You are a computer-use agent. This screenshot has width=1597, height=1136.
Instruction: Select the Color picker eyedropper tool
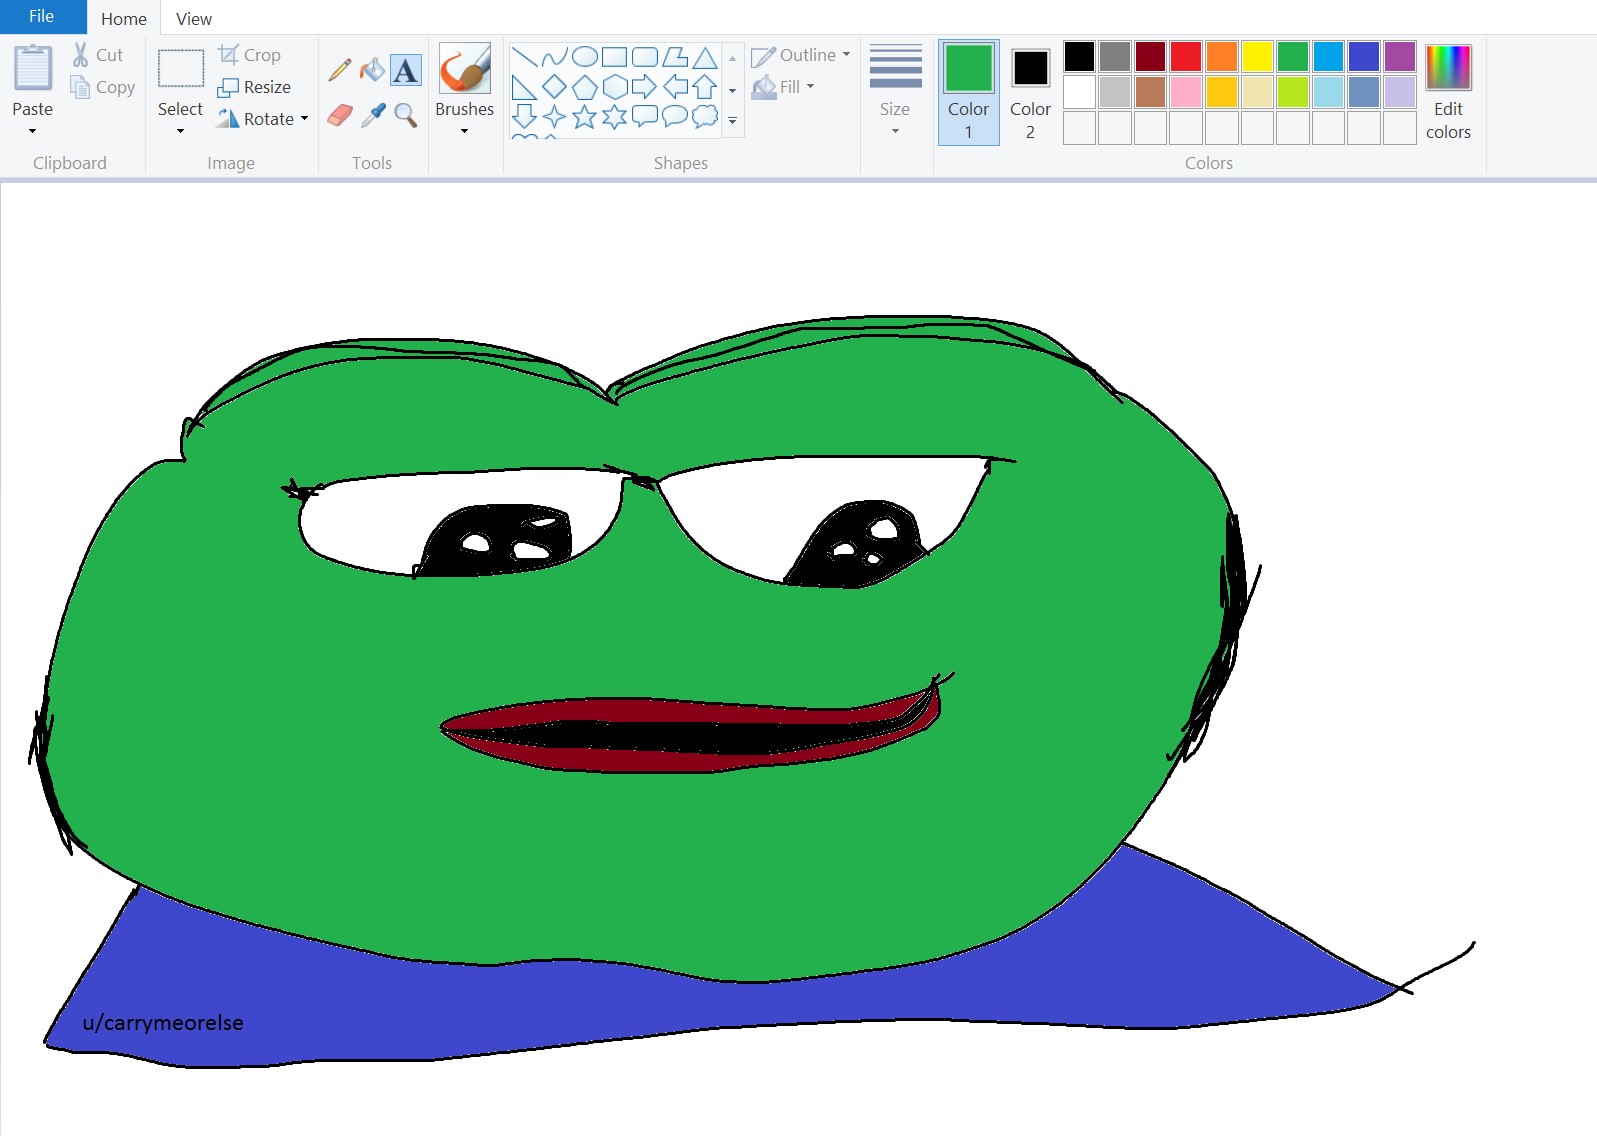(373, 115)
